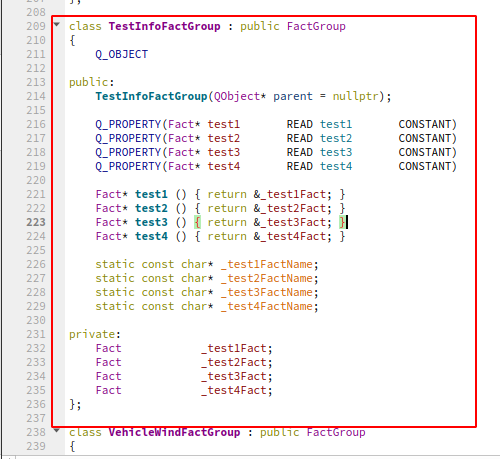
Task: Click the _test1FactName static member
Action: pyautogui.click(x=267, y=264)
